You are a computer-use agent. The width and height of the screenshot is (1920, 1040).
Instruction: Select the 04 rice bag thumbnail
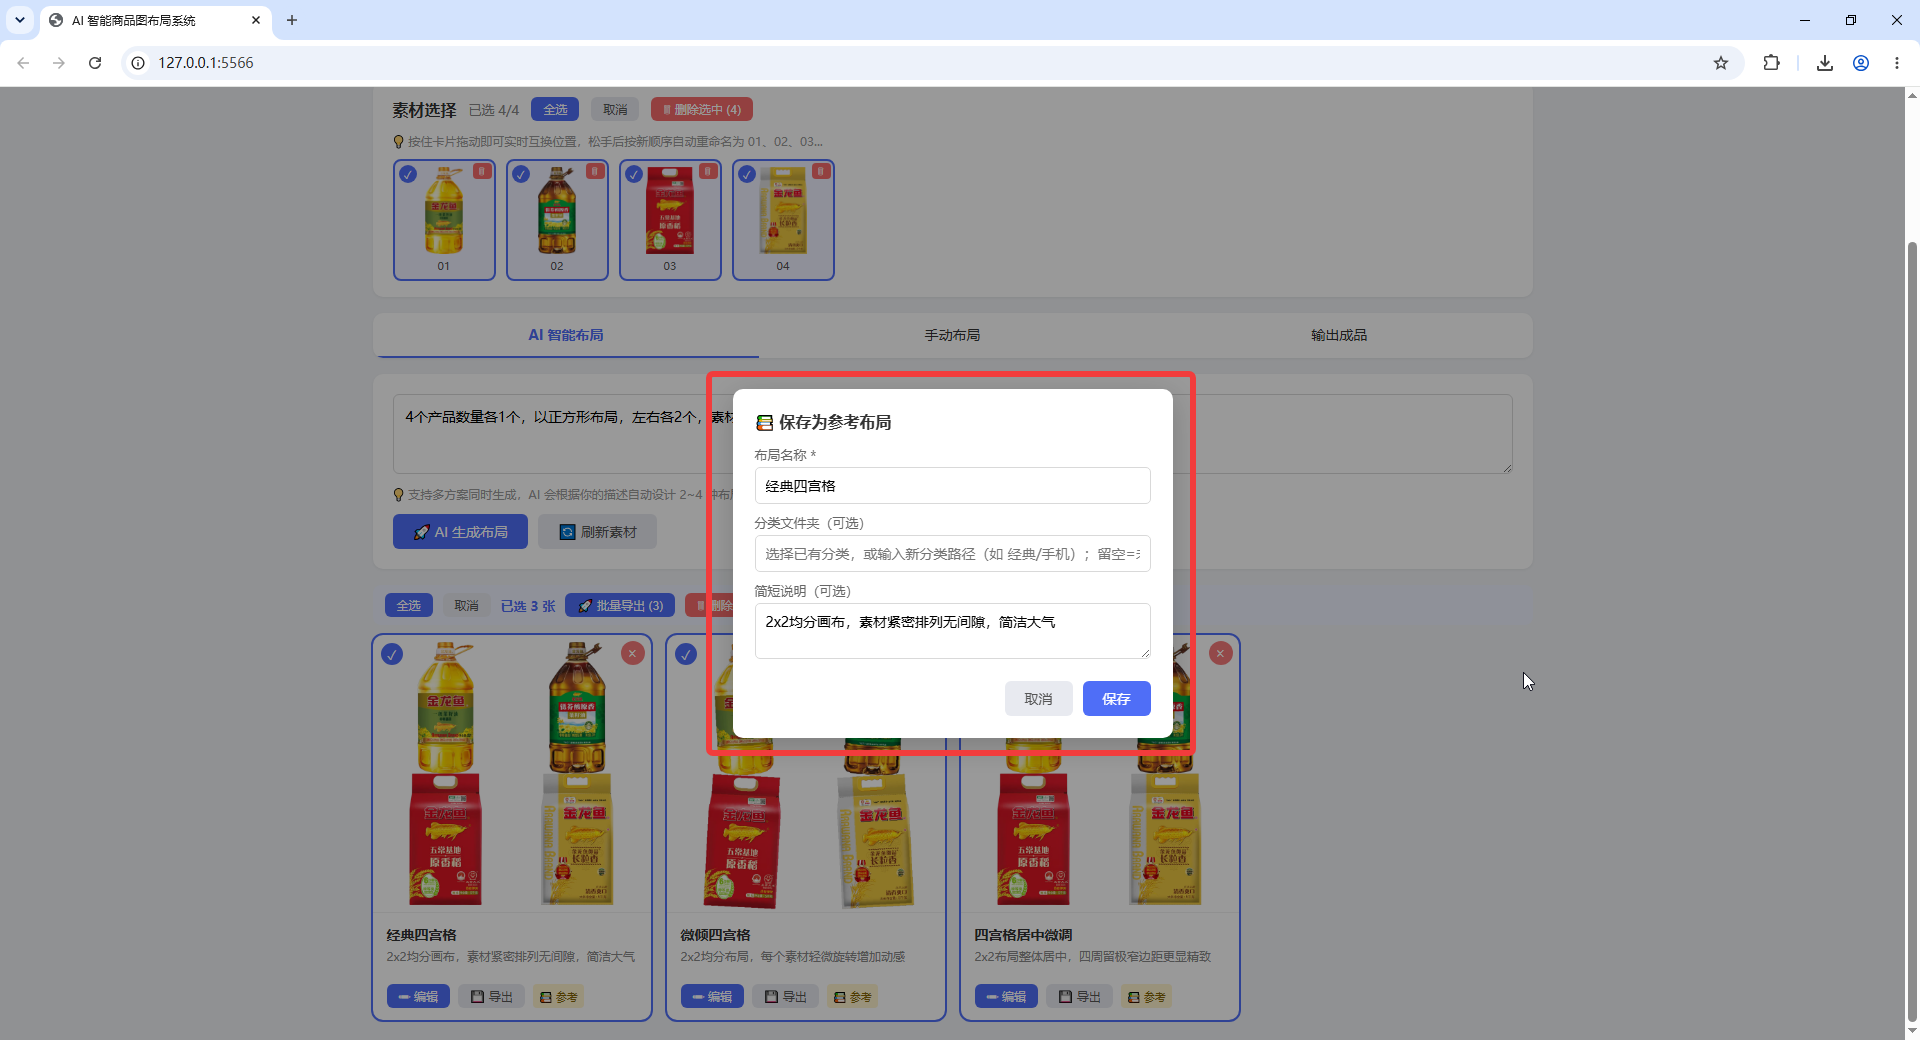(783, 220)
